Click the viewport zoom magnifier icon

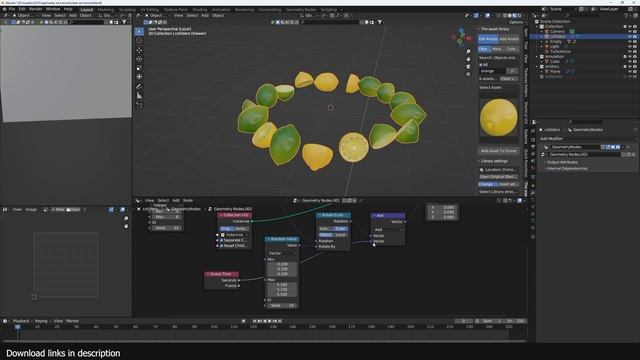click(x=468, y=51)
